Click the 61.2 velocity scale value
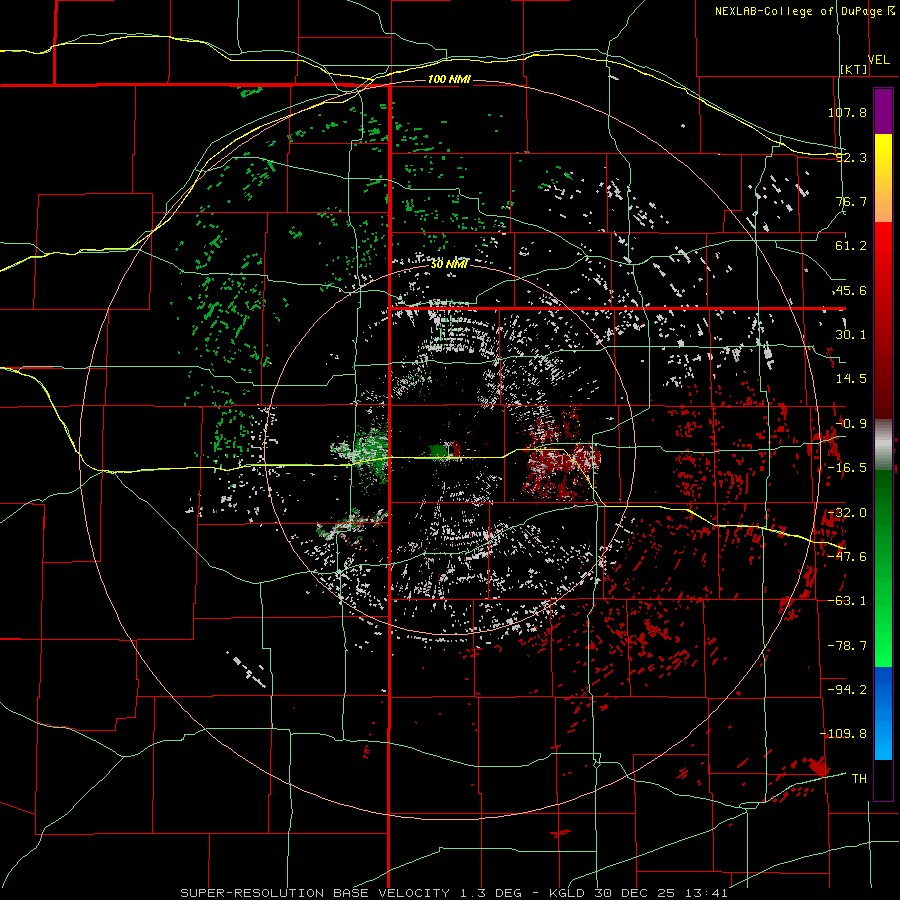Image resolution: width=900 pixels, height=900 pixels. click(851, 246)
